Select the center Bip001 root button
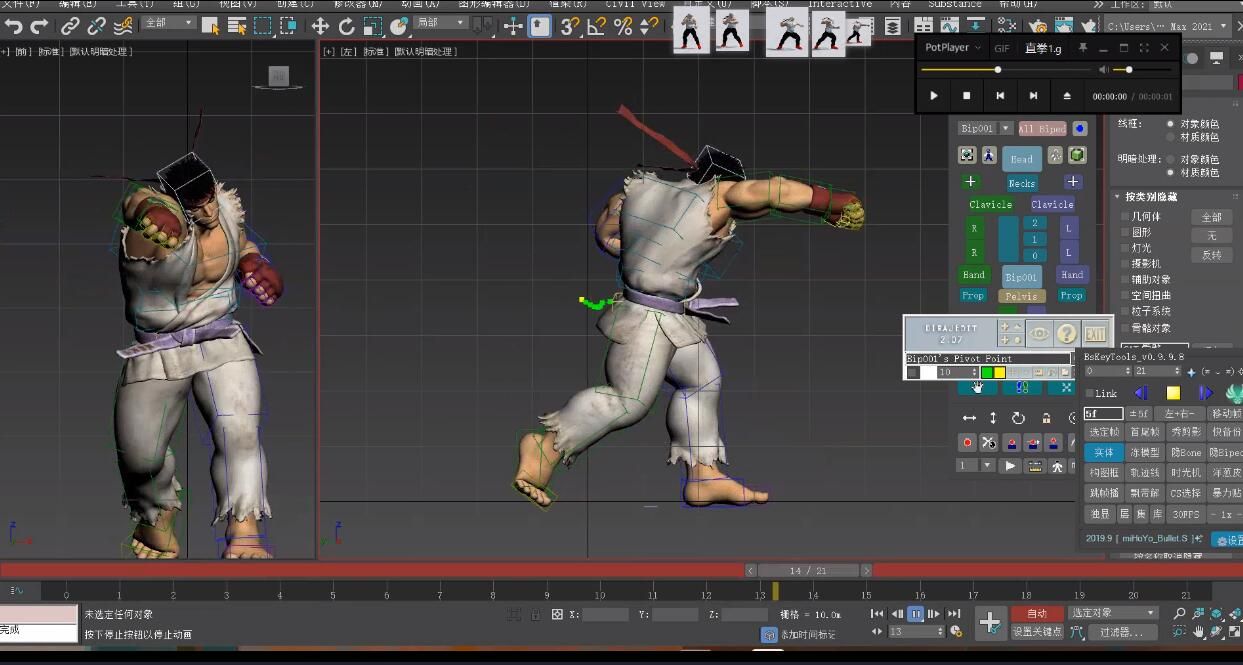Image resolution: width=1243 pixels, height=665 pixels. pyautogui.click(x=1022, y=277)
